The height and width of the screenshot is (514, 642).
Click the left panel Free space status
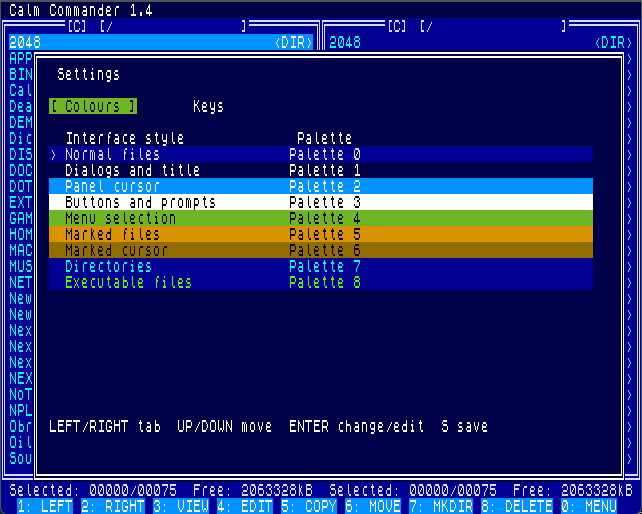point(253,490)
